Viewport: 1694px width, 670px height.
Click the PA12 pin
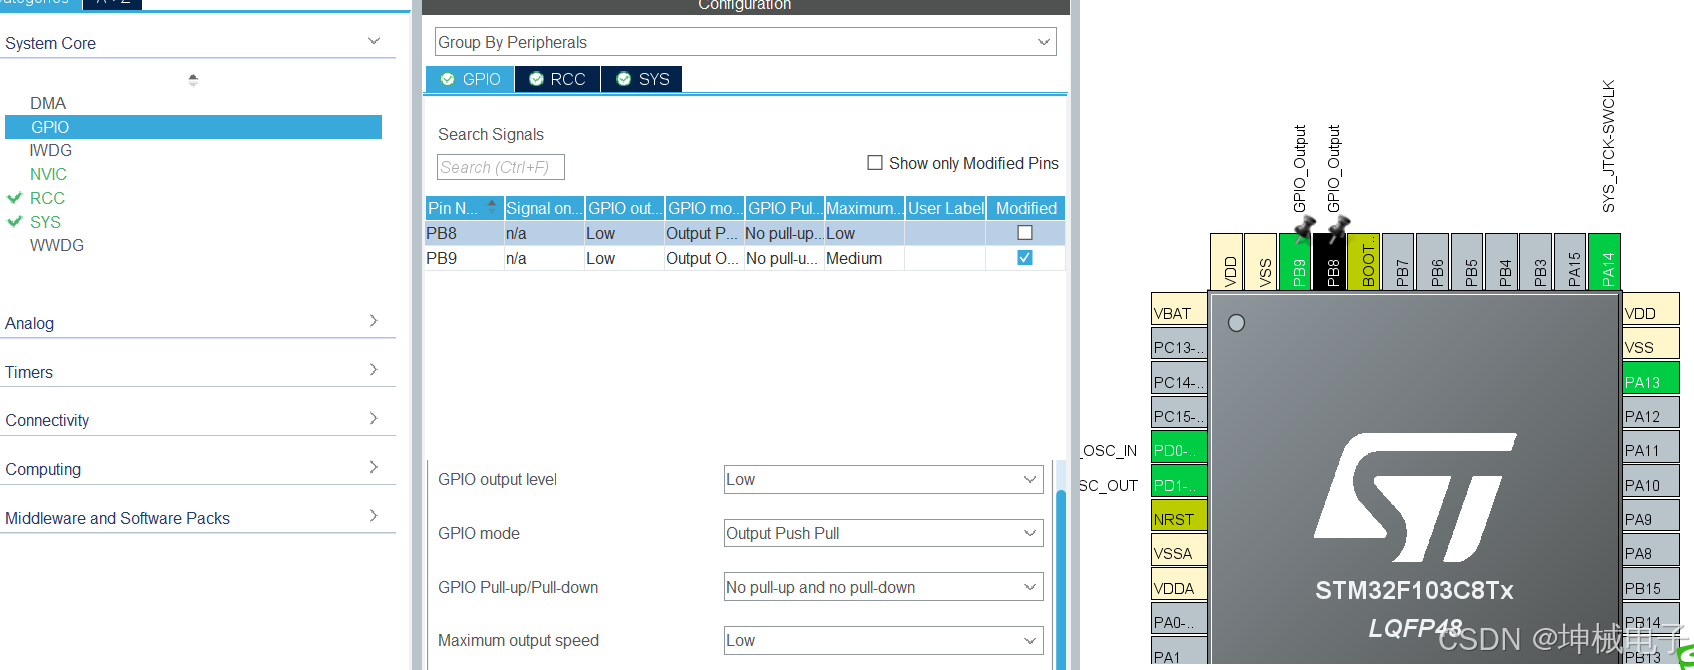pyautogui.click(x=1651, y=412)
